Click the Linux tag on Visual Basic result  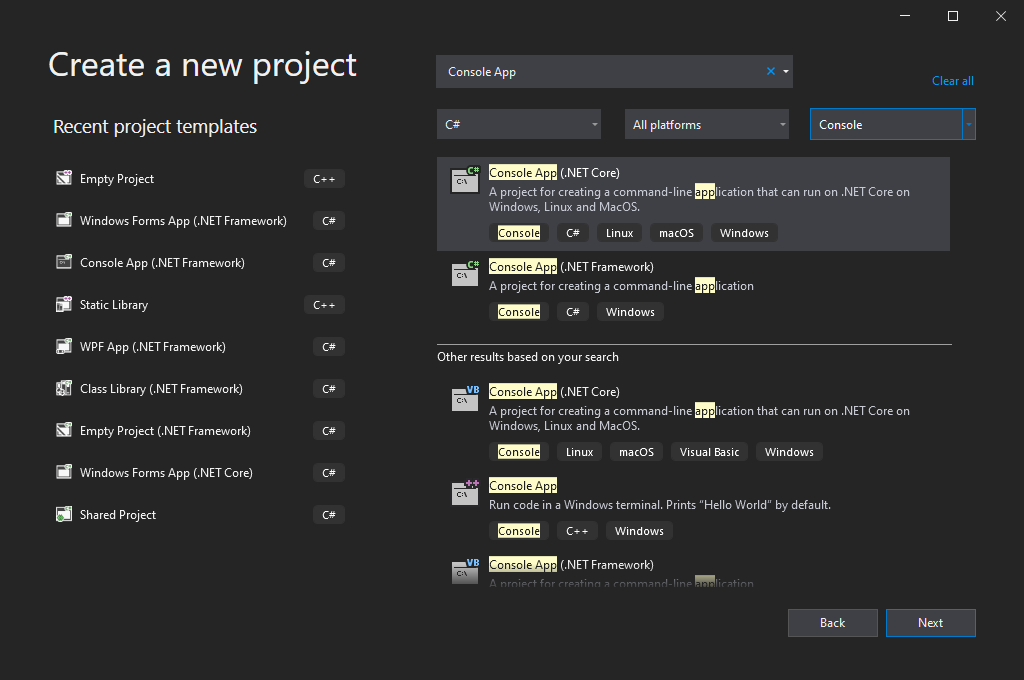click(x=579, y=452)
